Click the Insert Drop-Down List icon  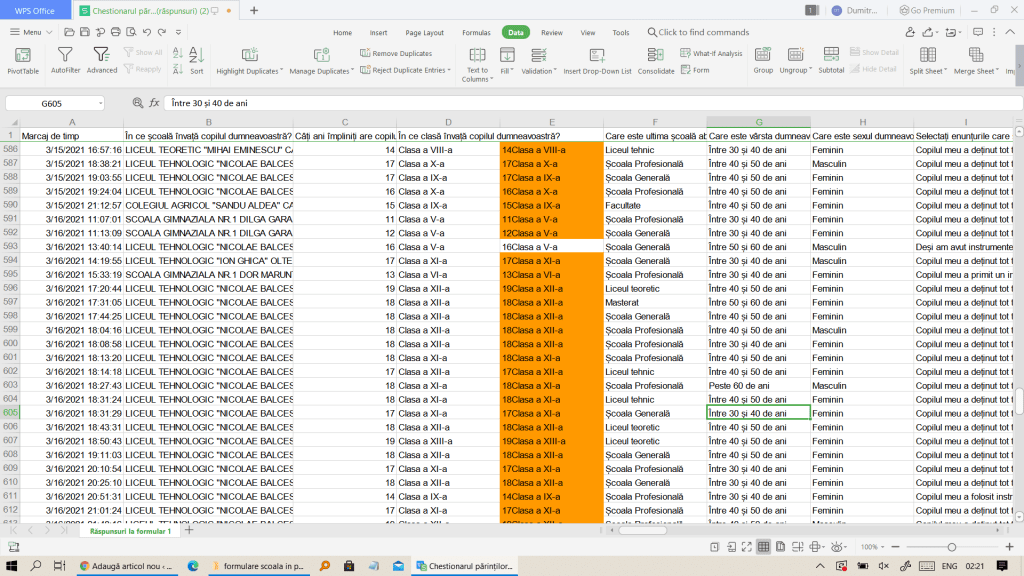tap(597, 56)
